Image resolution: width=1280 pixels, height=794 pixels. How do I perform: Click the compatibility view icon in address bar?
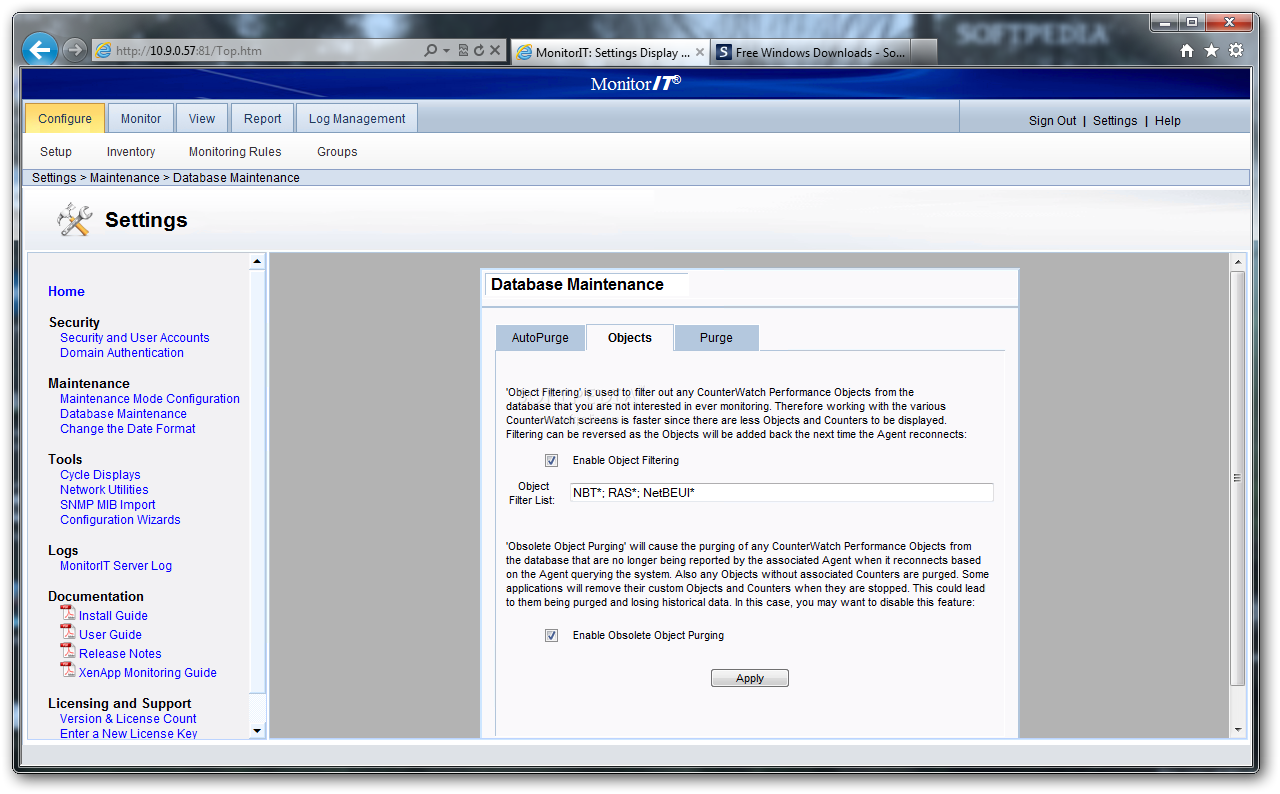tap(464, 50)
